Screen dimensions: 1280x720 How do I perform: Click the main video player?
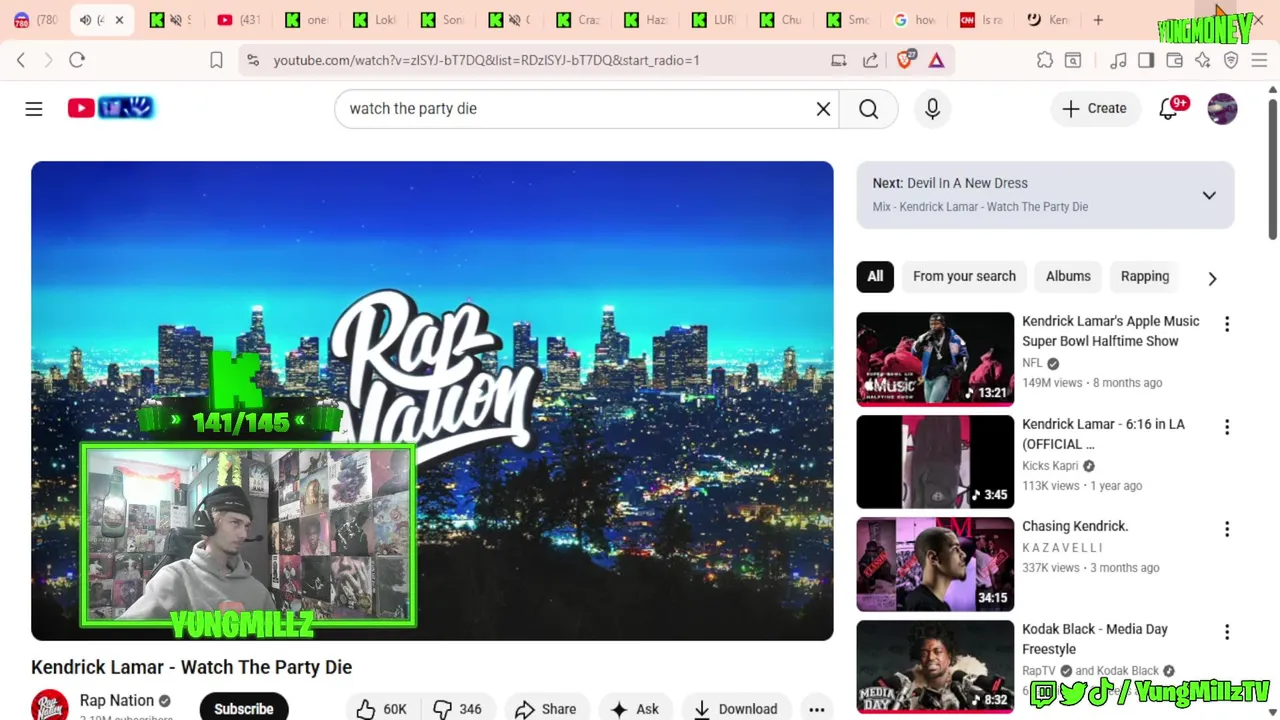tap(432, 400)
